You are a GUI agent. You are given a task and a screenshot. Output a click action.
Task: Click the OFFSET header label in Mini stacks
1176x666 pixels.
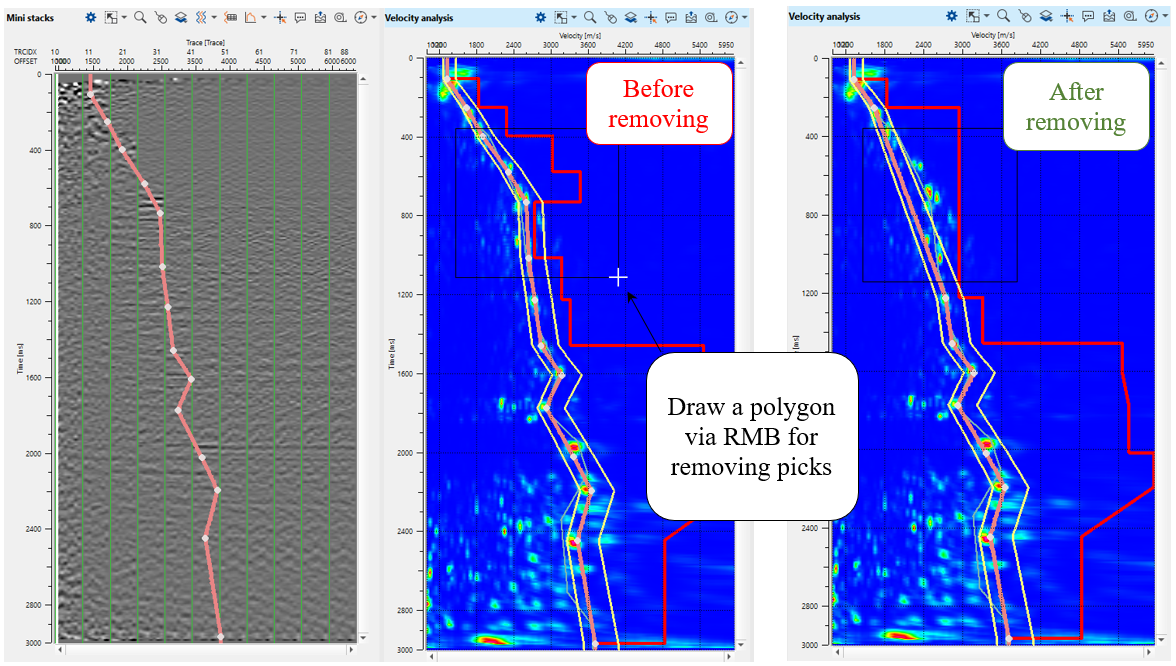[x=25, y=62]
